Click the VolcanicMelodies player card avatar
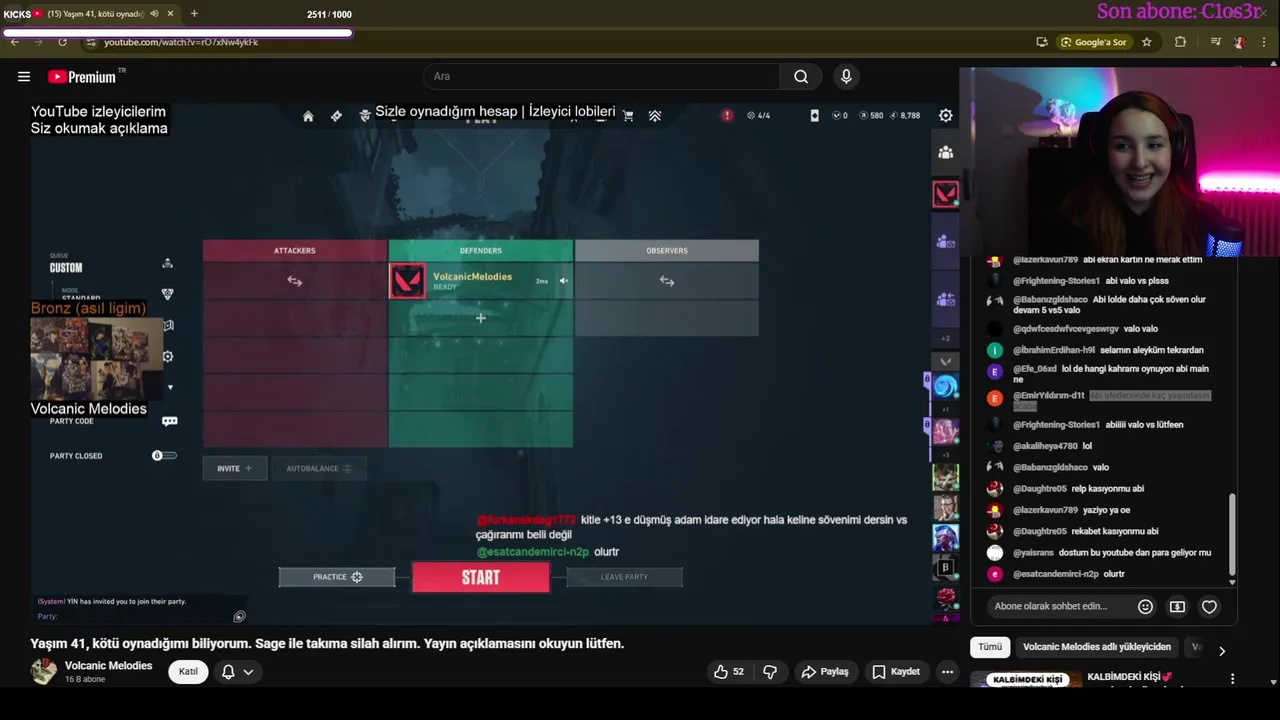 407,281
